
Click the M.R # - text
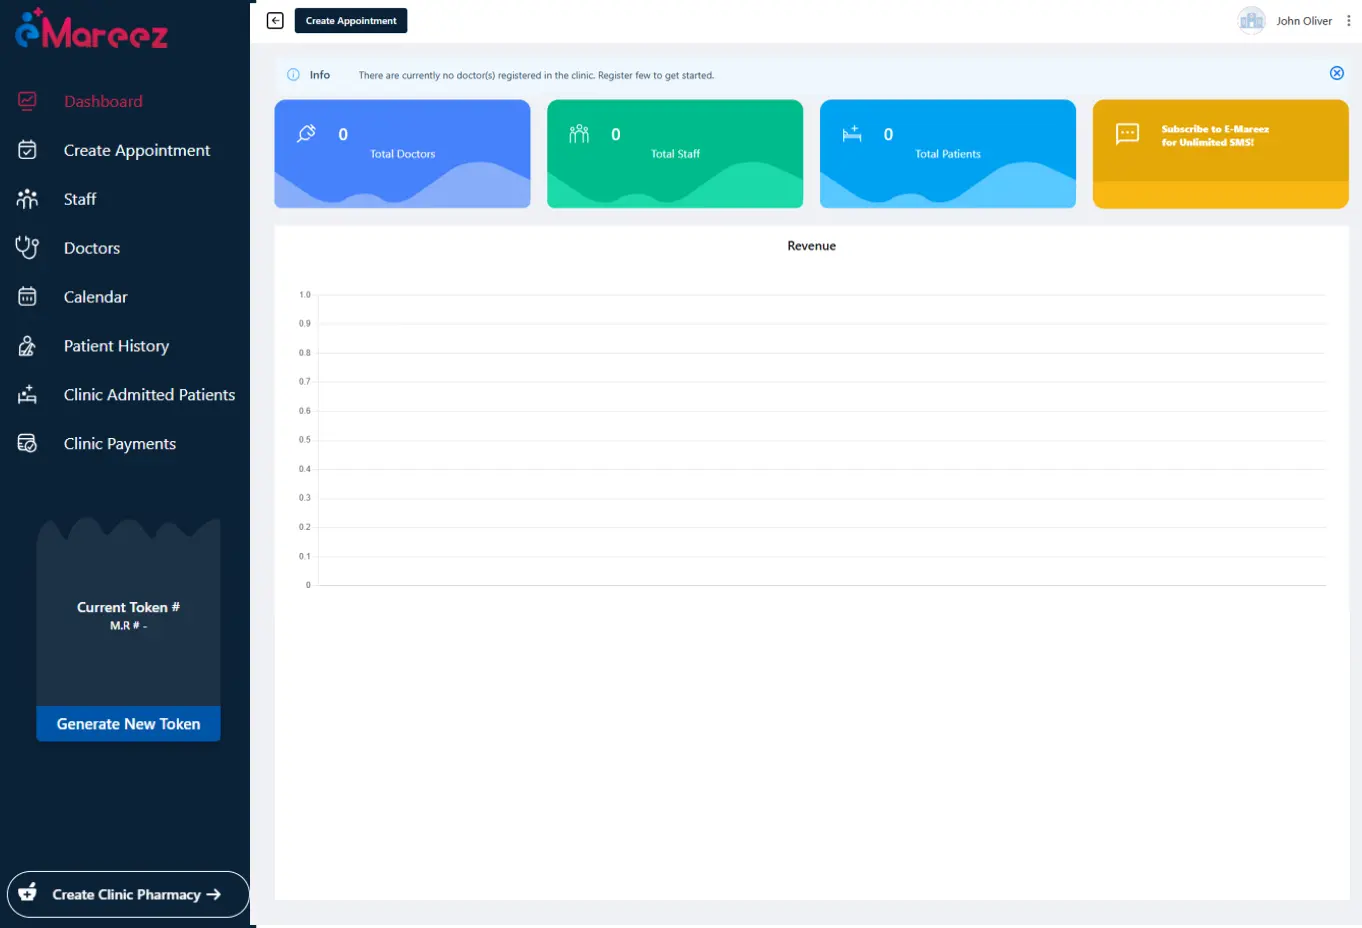[x=128, y=626]
